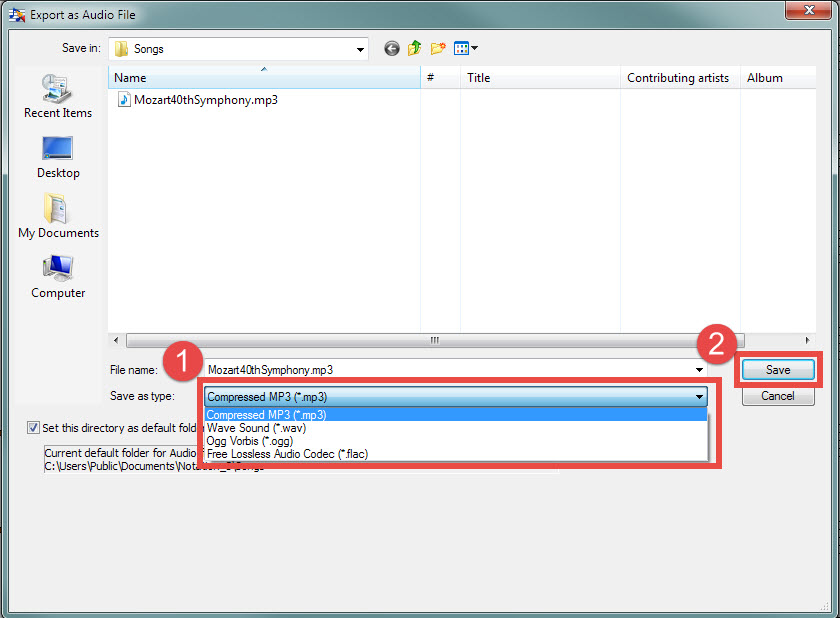Click the Cancel button
Screen dimensions: 840x618
(x=778, y=396)
